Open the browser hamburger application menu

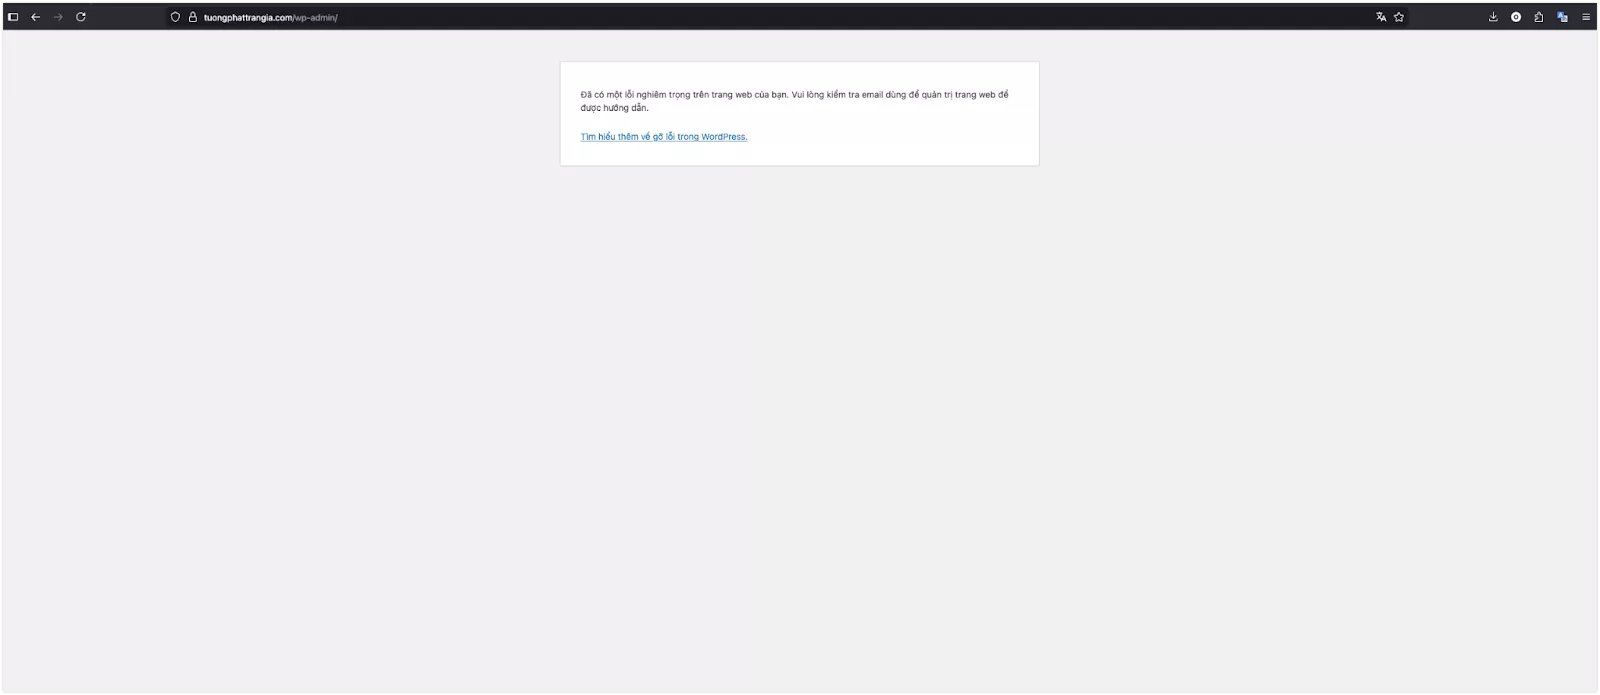click(1586, 17)
